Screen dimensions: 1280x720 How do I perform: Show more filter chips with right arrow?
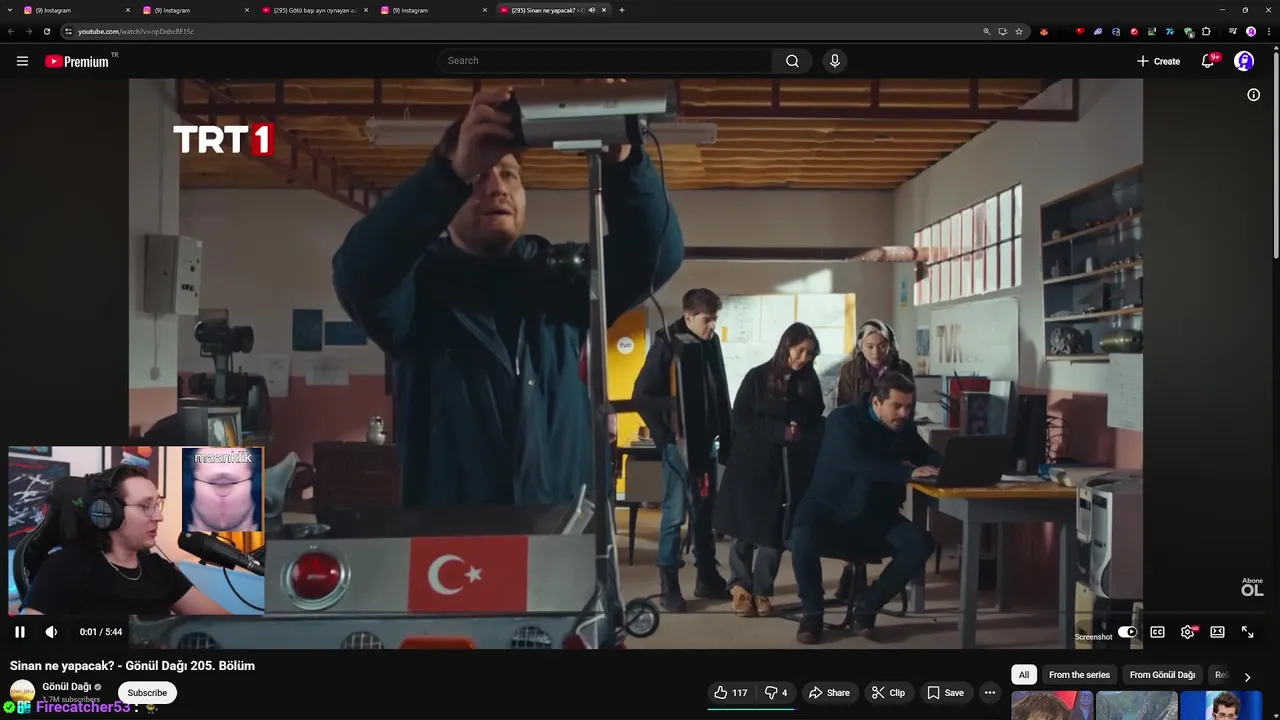coord(1247,676)
